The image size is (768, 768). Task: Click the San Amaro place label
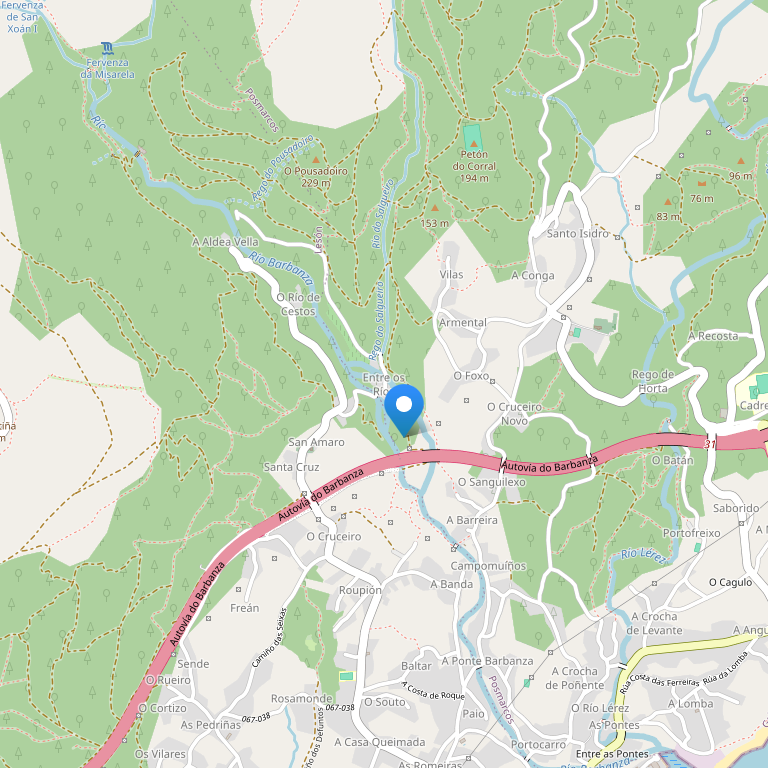(316, 442)
